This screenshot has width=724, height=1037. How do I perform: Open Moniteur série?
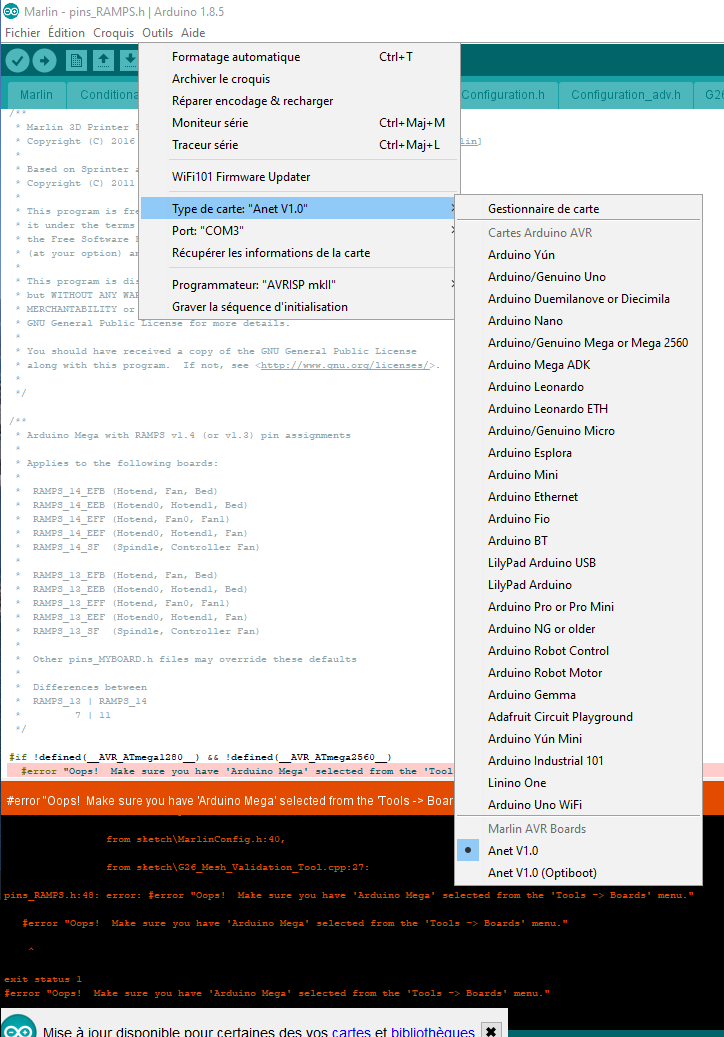click(x=299, y=122)
